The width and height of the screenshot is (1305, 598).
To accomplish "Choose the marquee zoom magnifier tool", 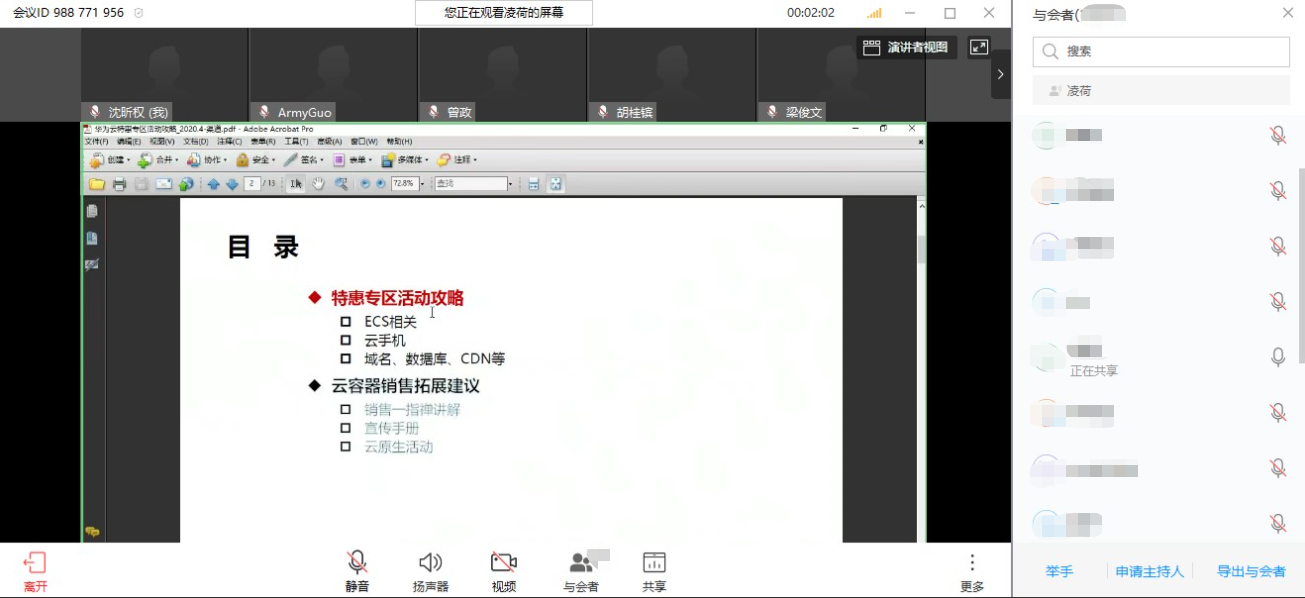I will click(342, 184).
